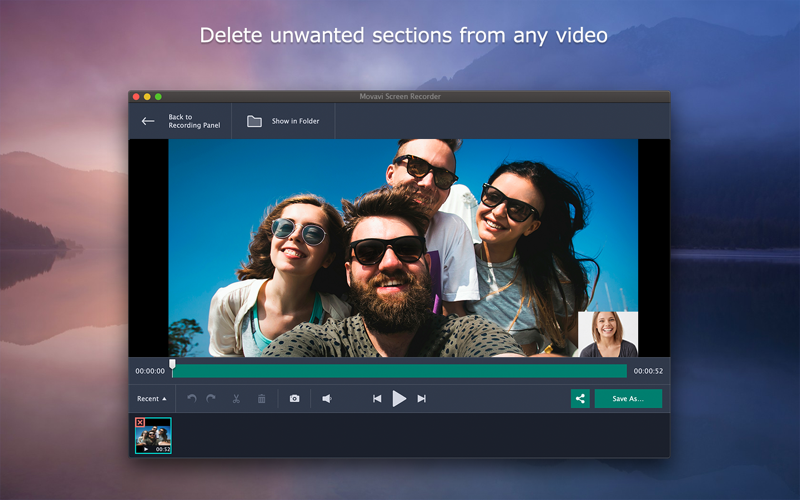Viewport: 800px width, 500px height.
Task: Click the green timeline seek bar
Action: 399,371
